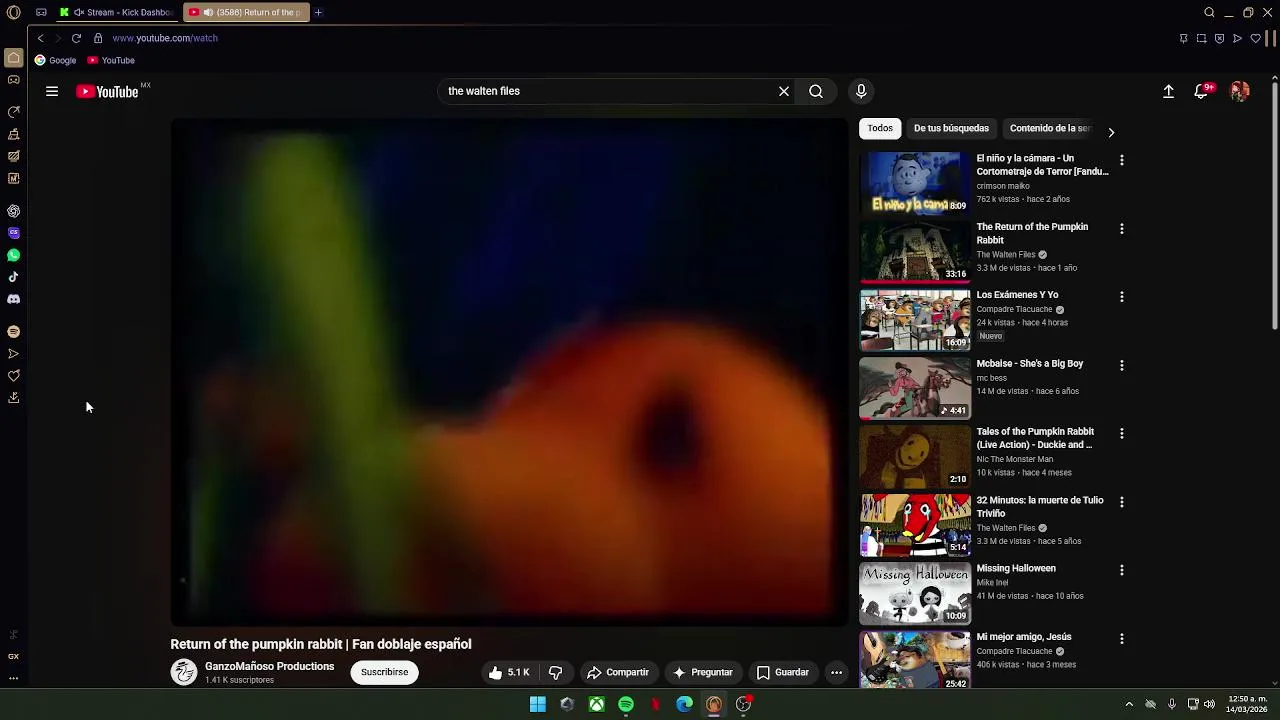Screen dimensions: 1280x720
Task: Open options for Missing Halloween
Action: coord(1122,570)
